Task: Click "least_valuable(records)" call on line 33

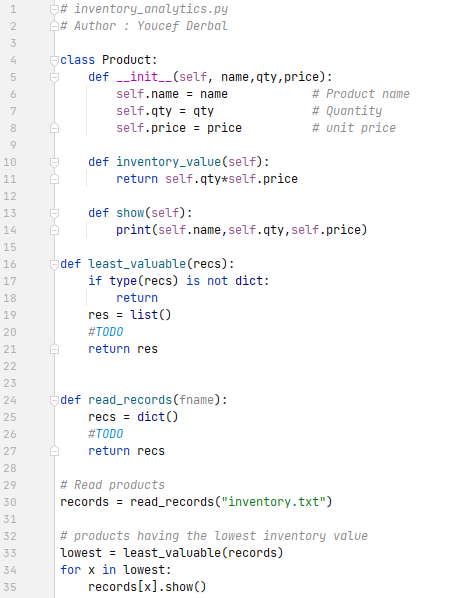Action: coord(203,553)
